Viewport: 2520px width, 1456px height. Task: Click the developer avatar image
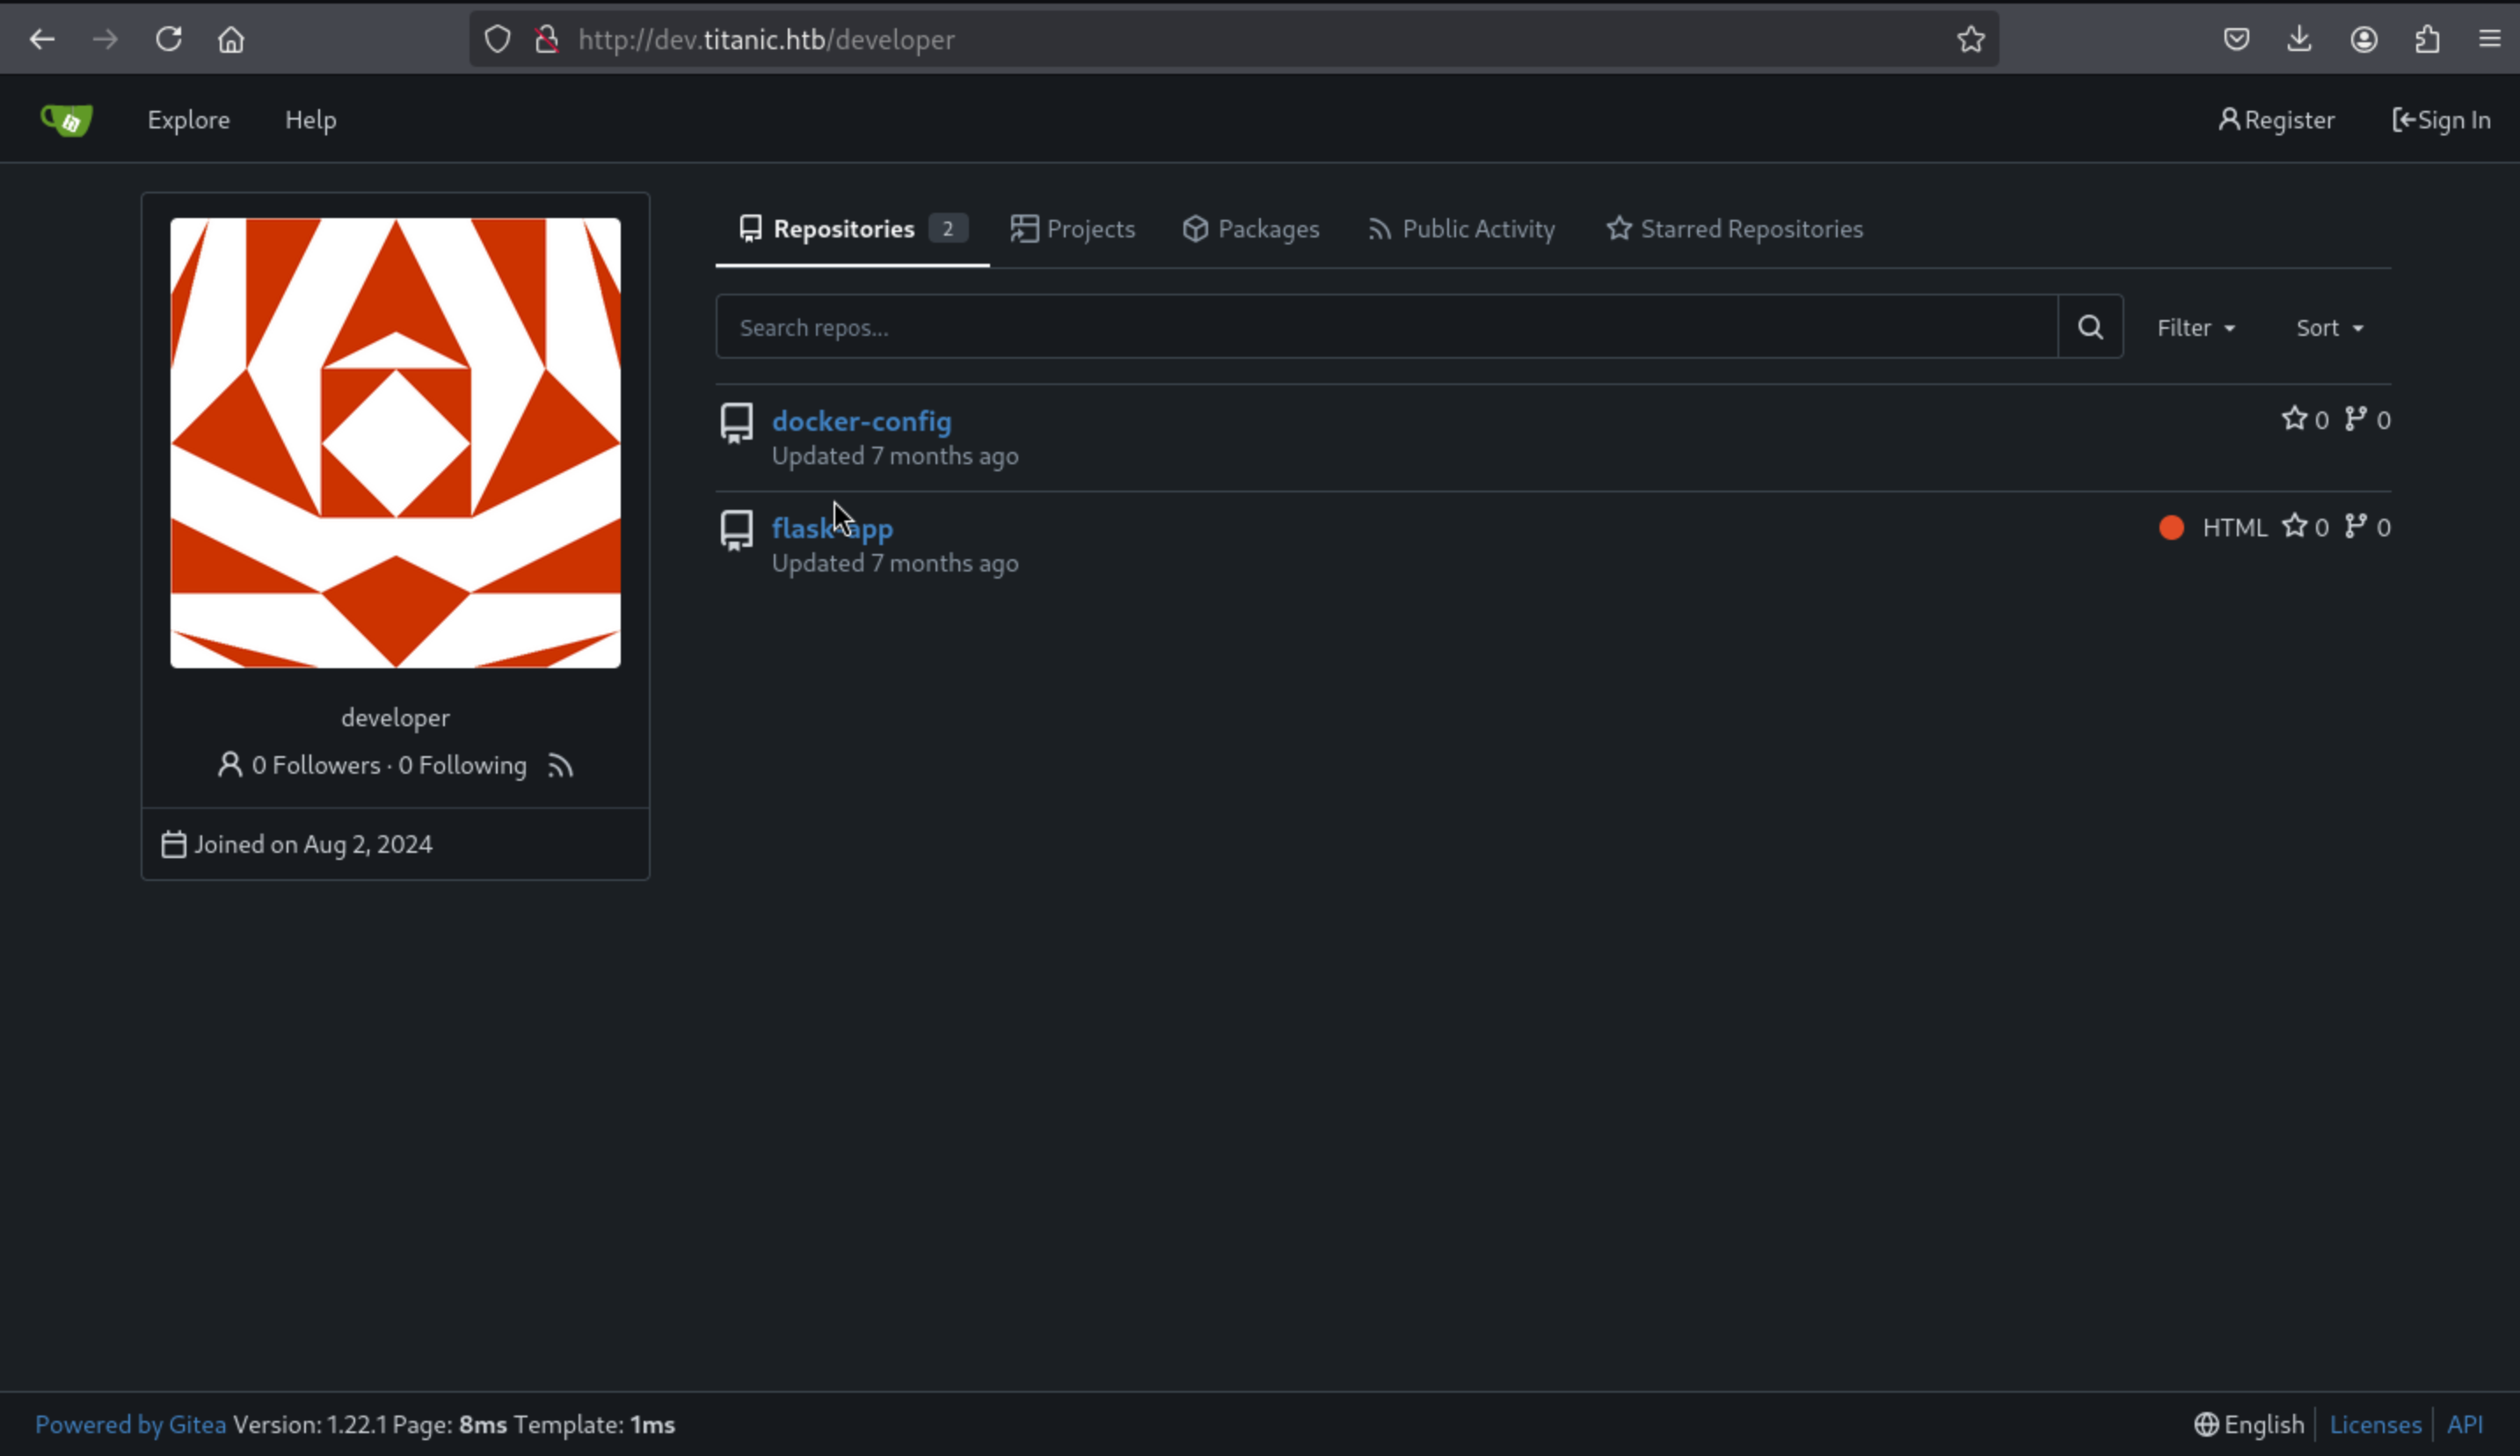[395, 443]
